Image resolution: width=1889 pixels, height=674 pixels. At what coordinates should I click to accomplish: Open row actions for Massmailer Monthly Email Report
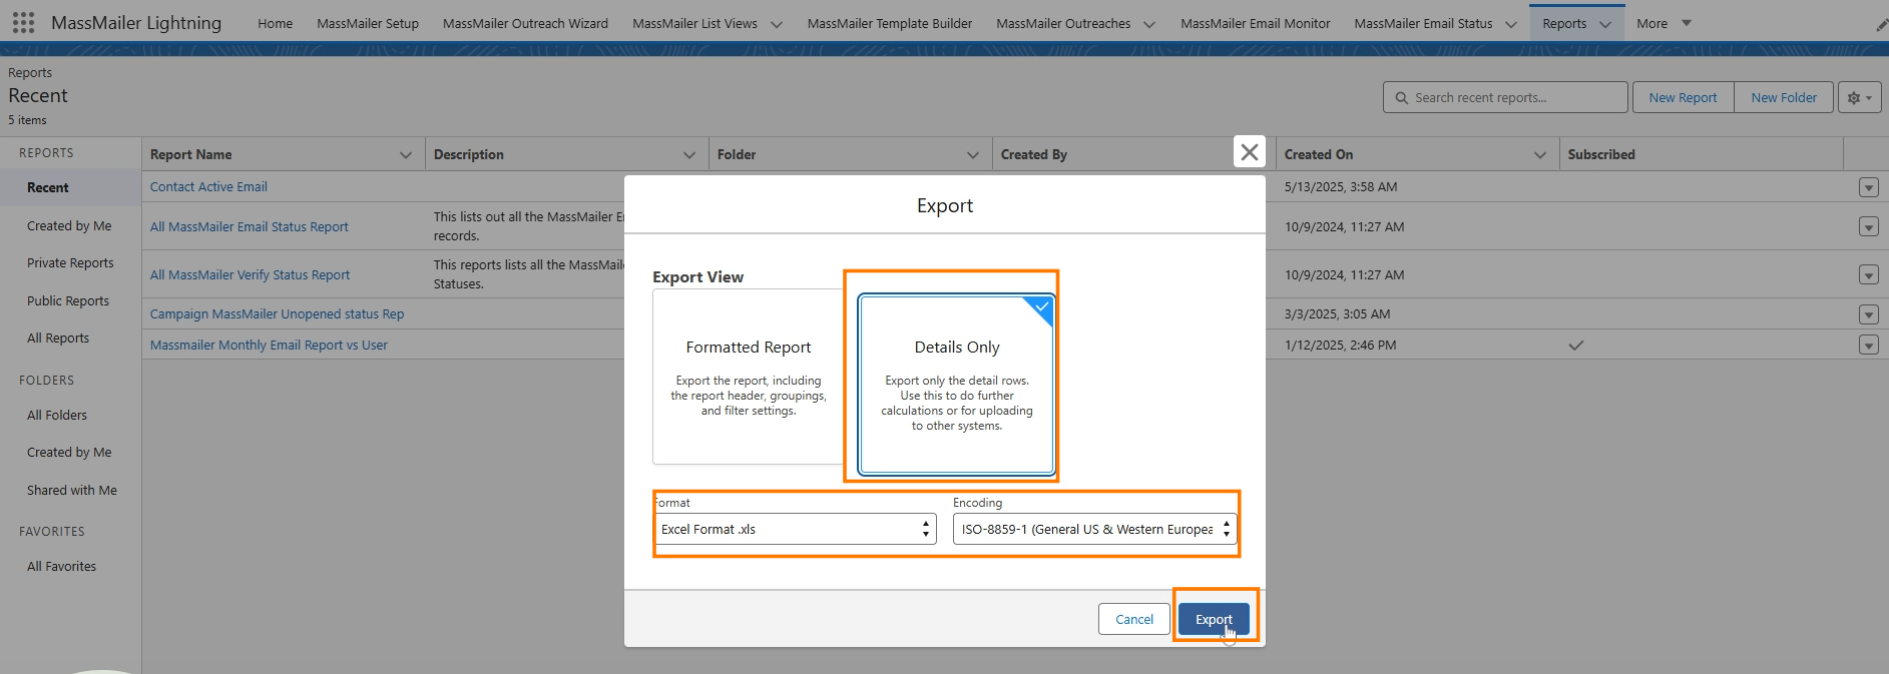tap(1868, 345)
